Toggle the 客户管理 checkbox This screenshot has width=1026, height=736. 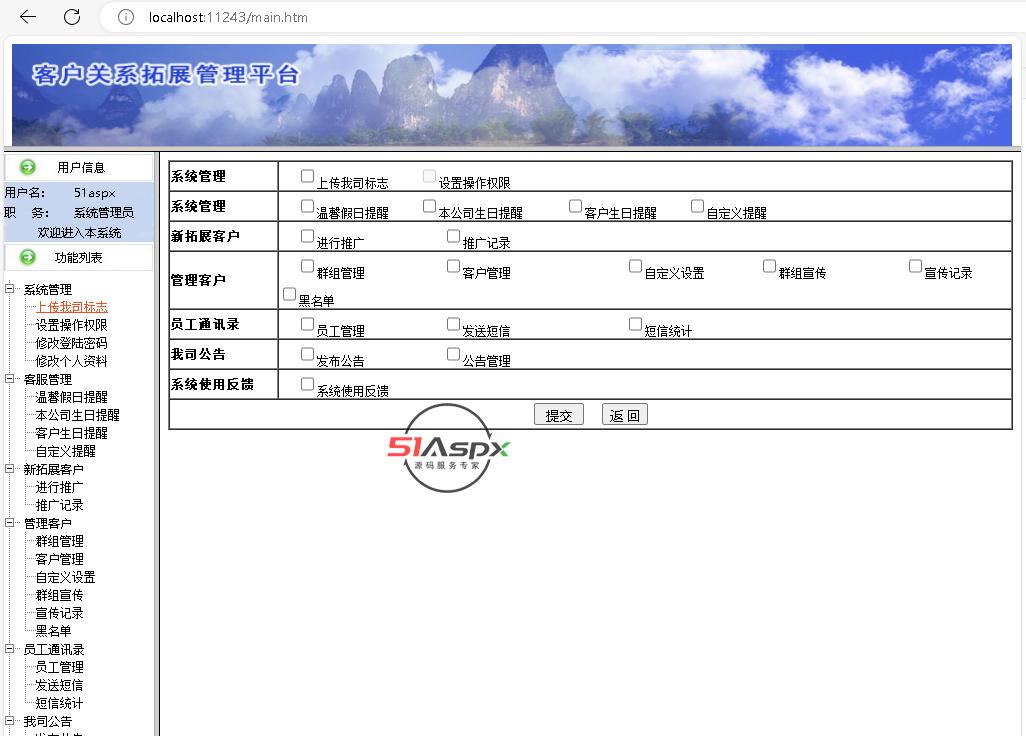click(453, 266)
